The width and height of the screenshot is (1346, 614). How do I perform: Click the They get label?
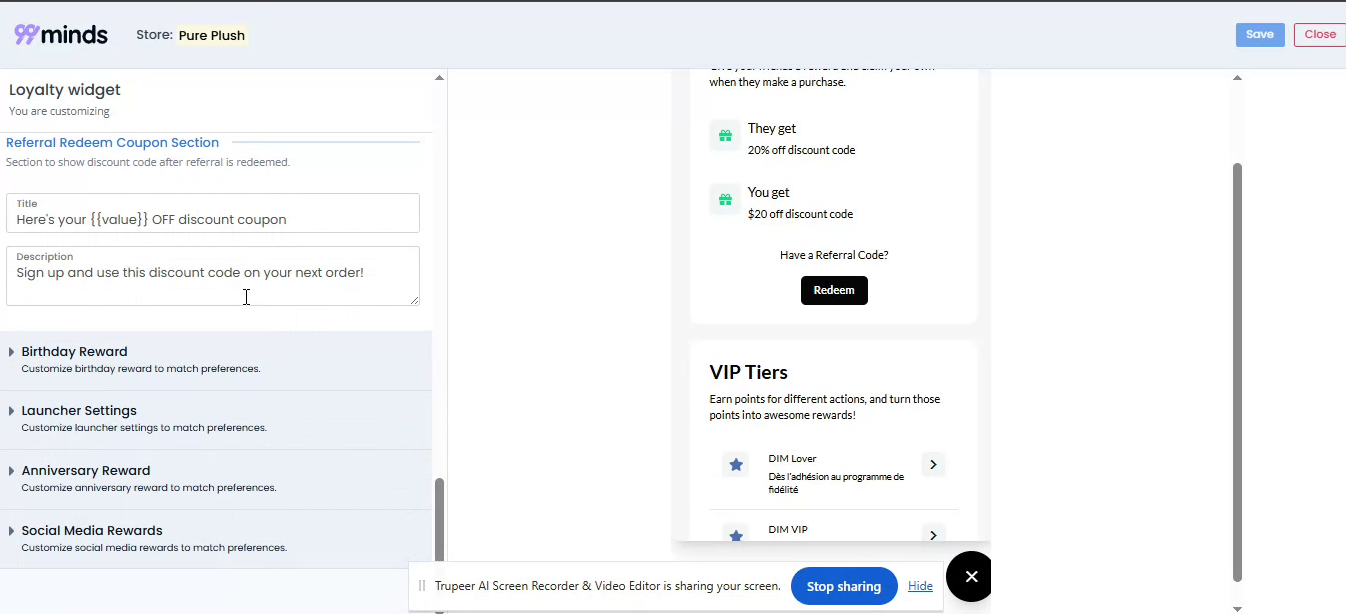(772, 128)
